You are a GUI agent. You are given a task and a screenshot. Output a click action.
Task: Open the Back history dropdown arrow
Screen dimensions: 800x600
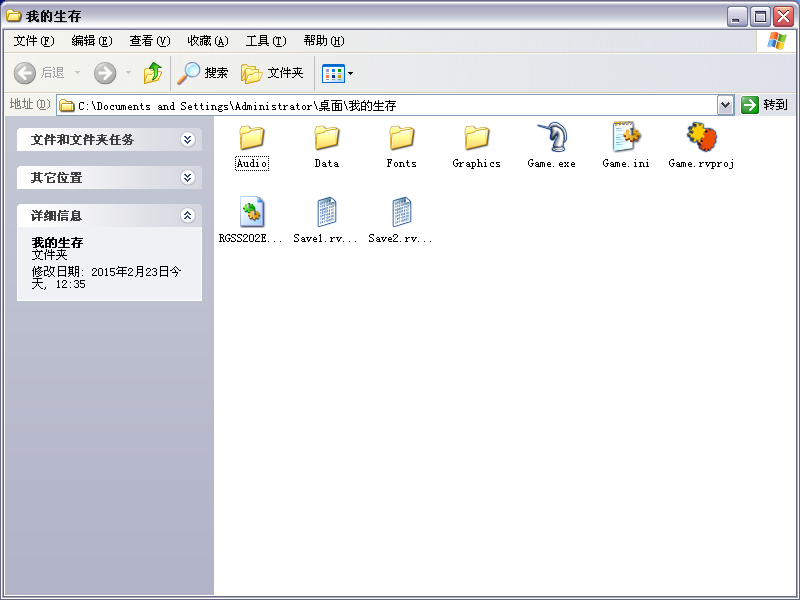coord(78,73)
